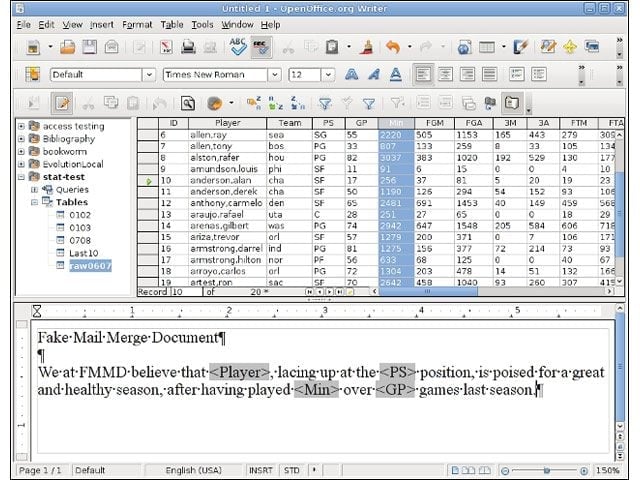The height and width of the screenshot is (480, 640).
Task: Toggle Align Right paragraph button
Action: 467,75
